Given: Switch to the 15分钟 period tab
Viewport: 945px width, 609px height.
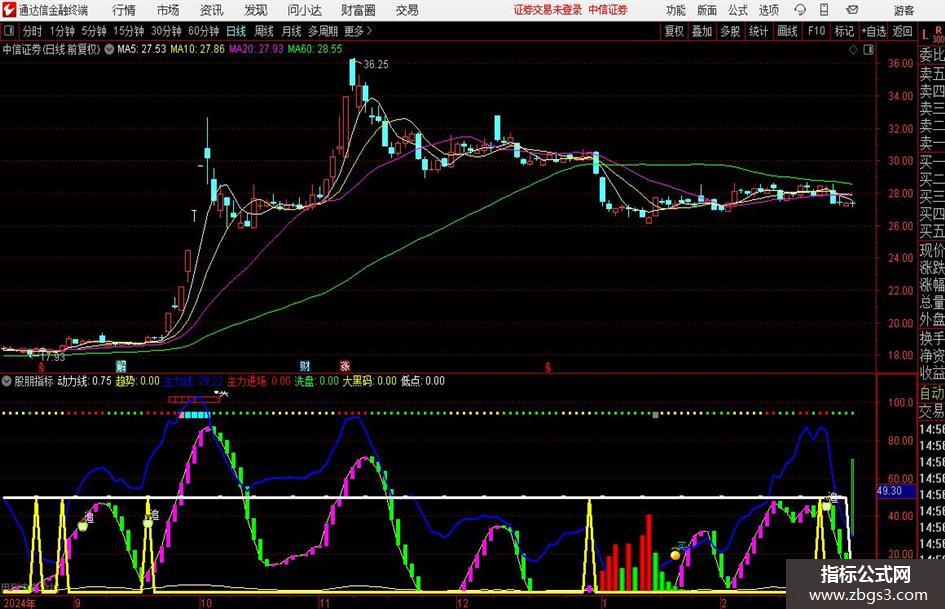Looking at the screenshot, I should click(x=128, y=31).
